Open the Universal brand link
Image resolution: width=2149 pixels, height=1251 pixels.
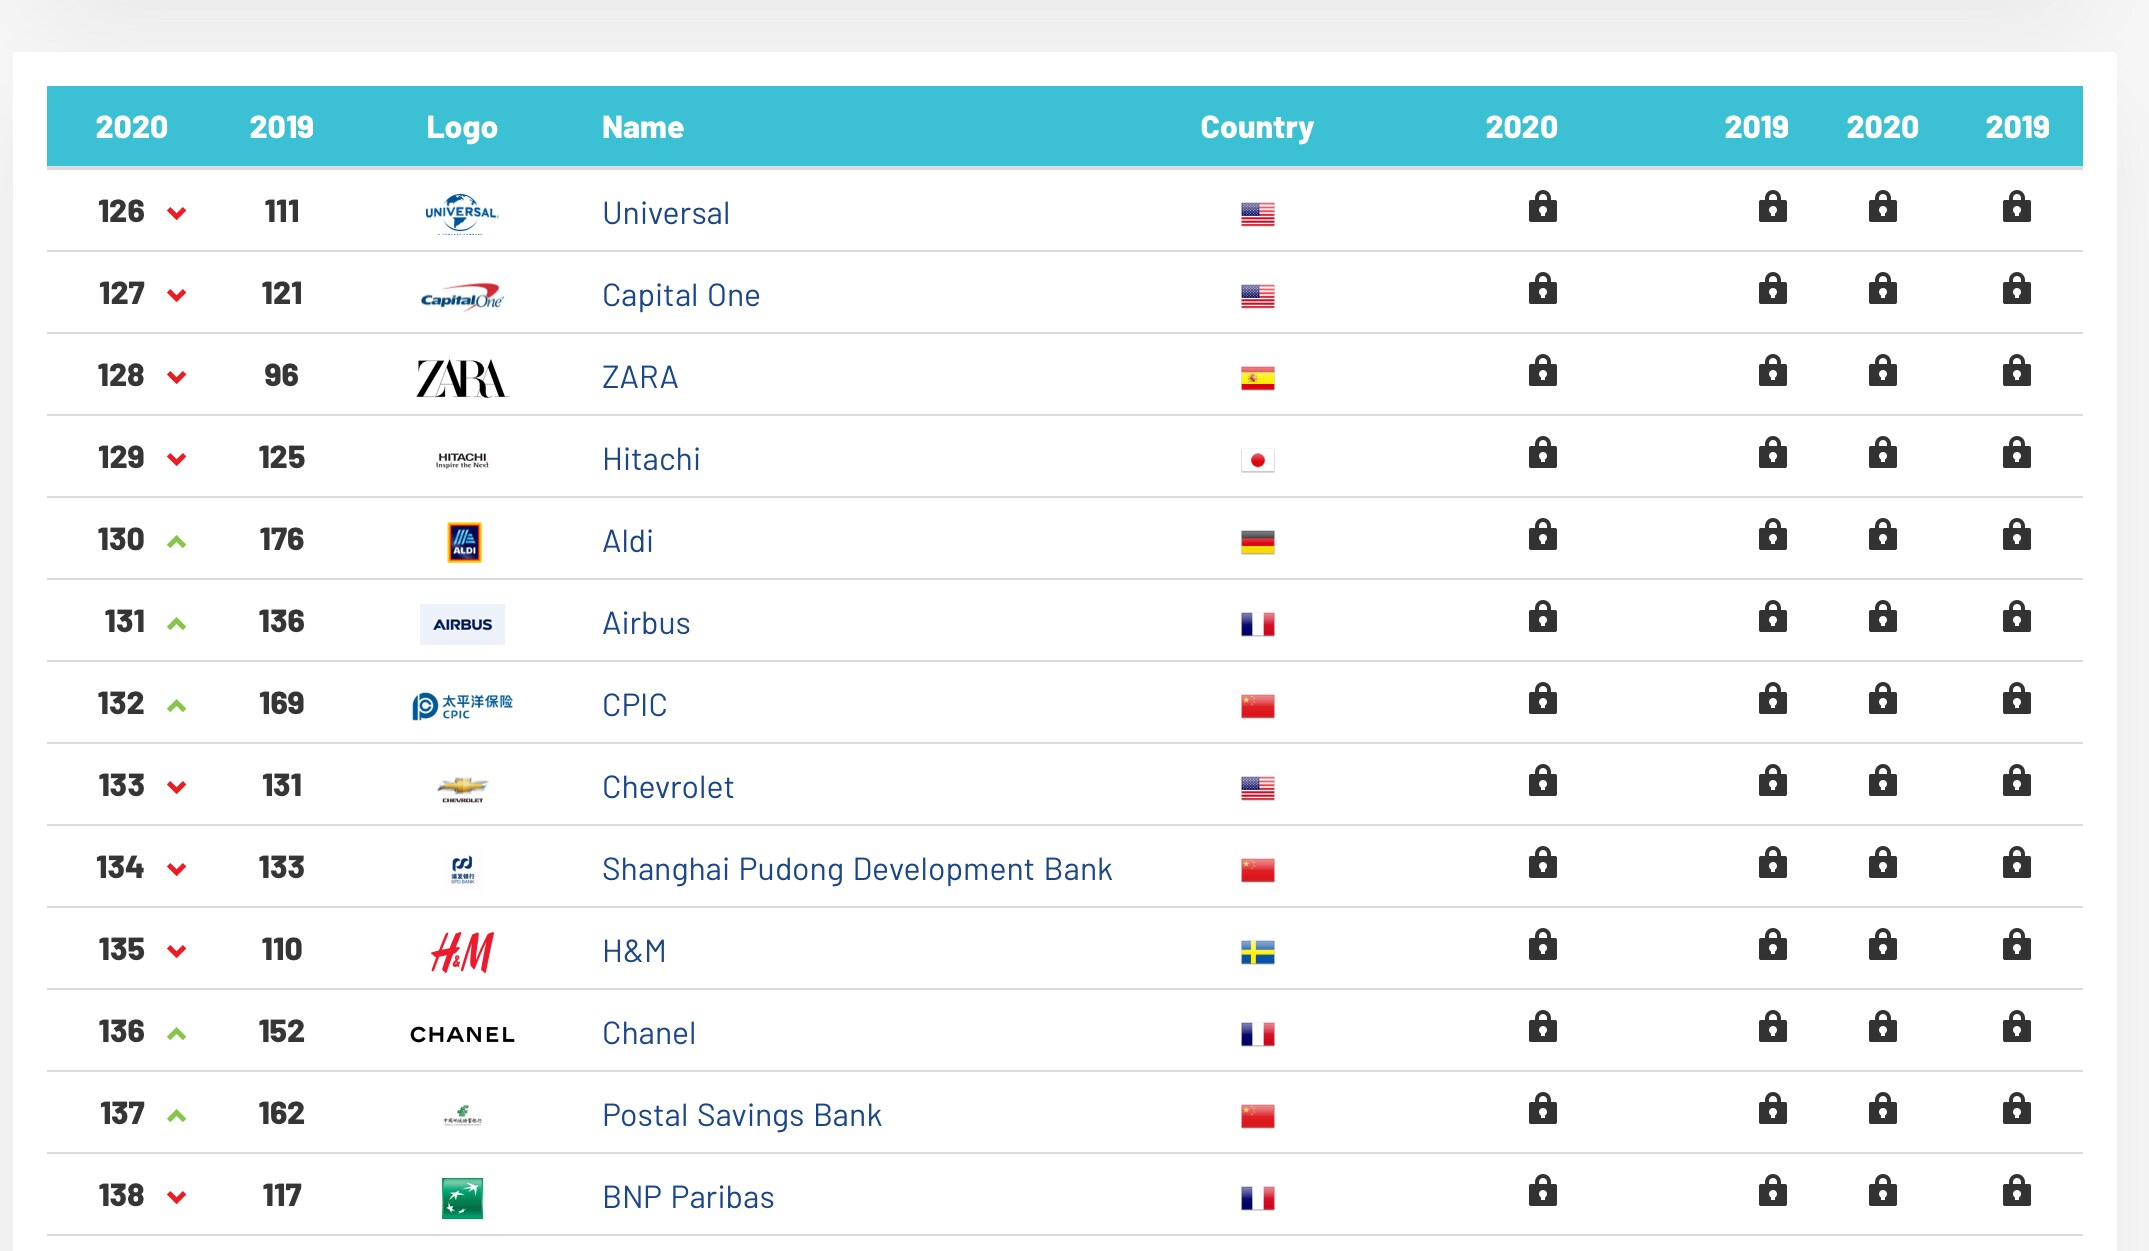click(x=666, y=213)
